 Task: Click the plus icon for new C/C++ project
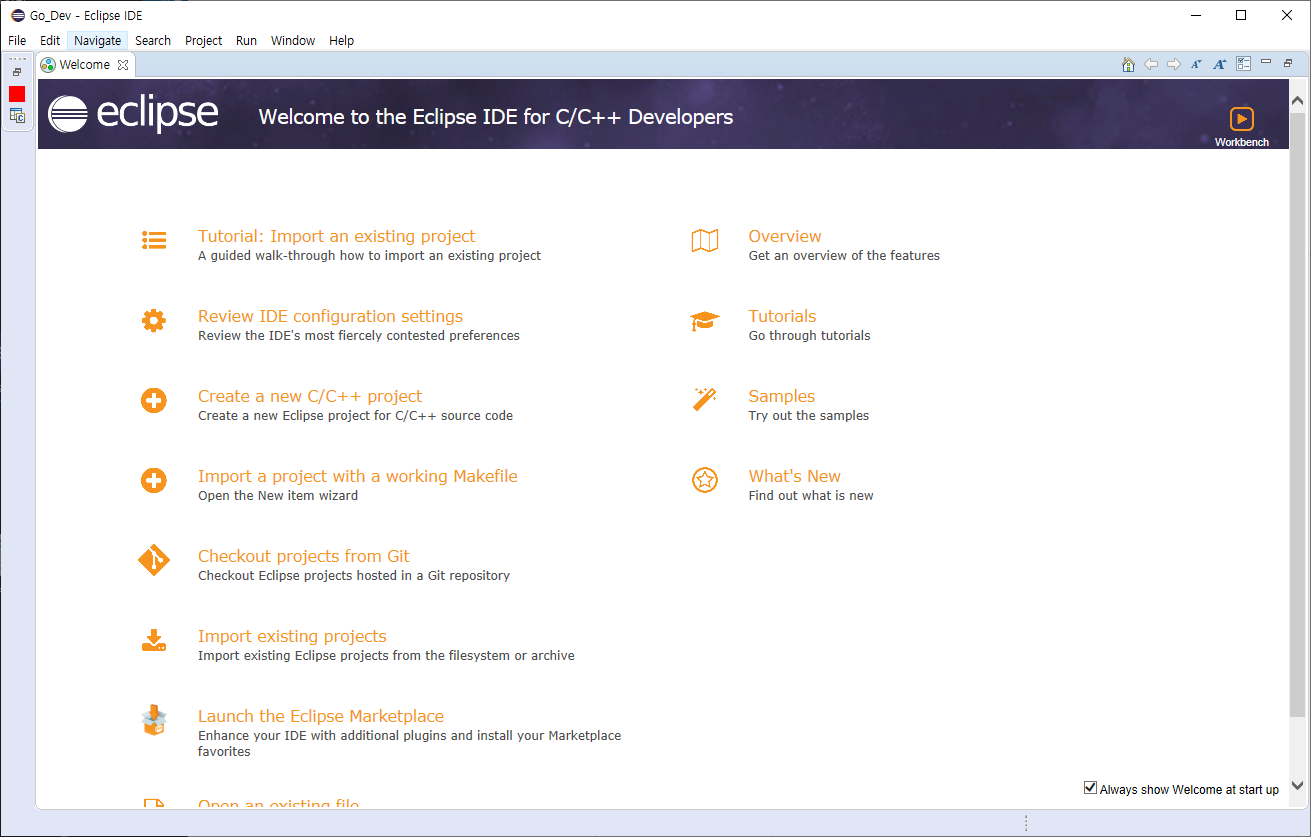(x=154, y=401)
